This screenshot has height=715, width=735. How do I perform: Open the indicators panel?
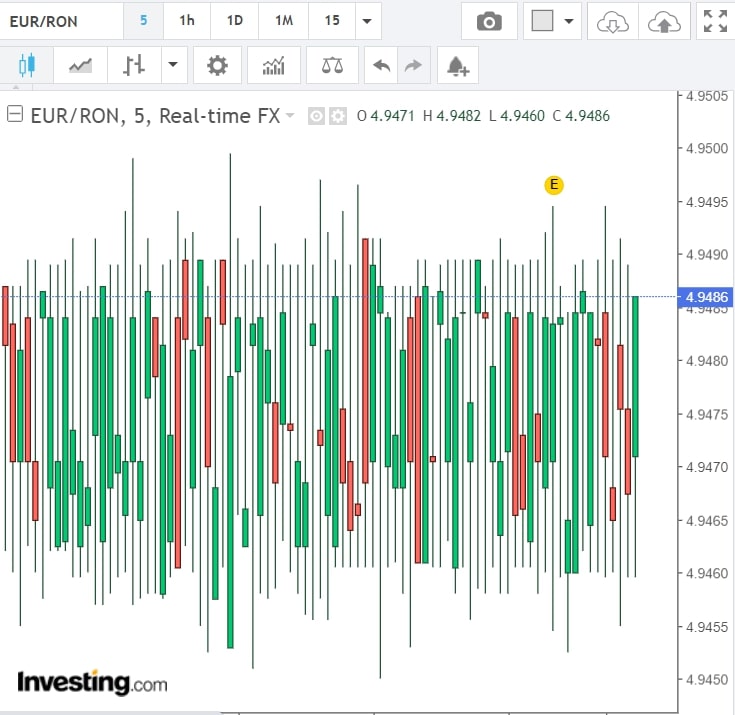273,66
